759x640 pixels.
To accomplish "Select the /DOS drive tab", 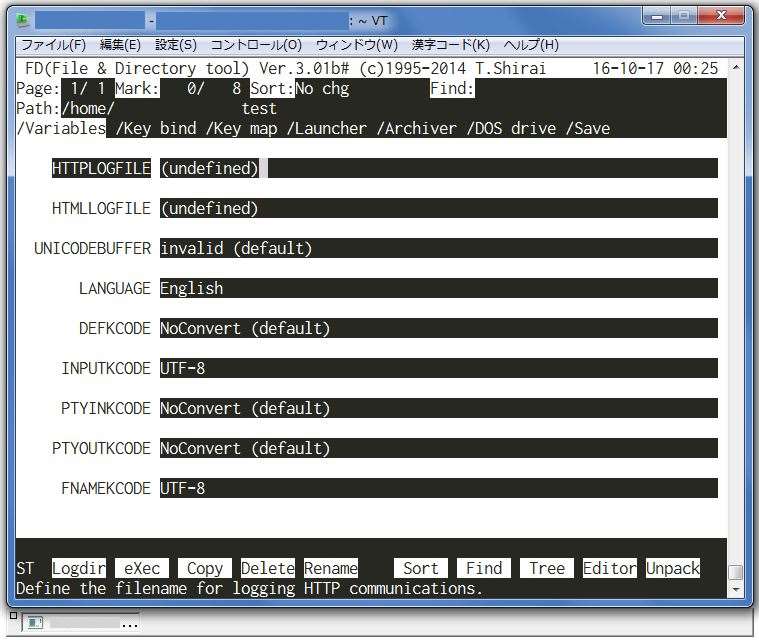I will (512, 128).
